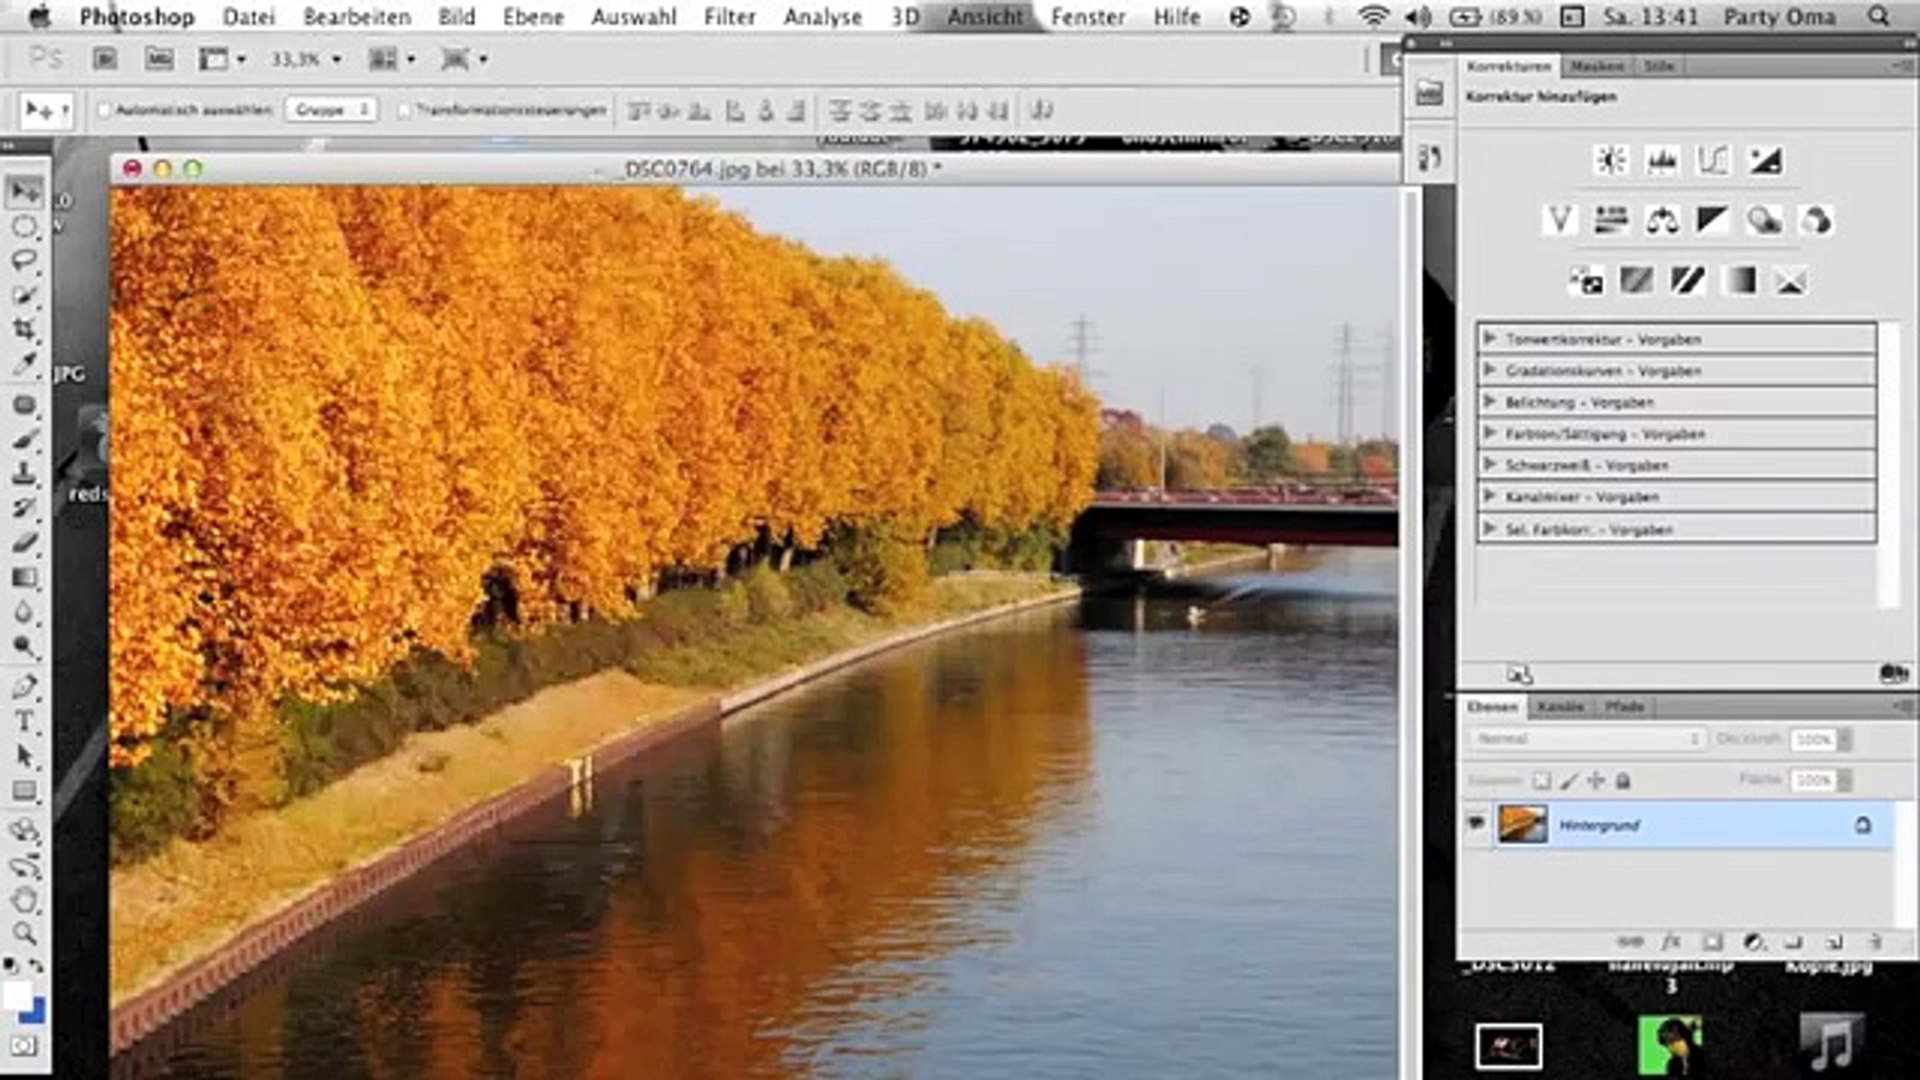This screenshot has height=1080, width=1920.
Task: Select the Zoom tool in toolbox
Action: click(24, 934)
